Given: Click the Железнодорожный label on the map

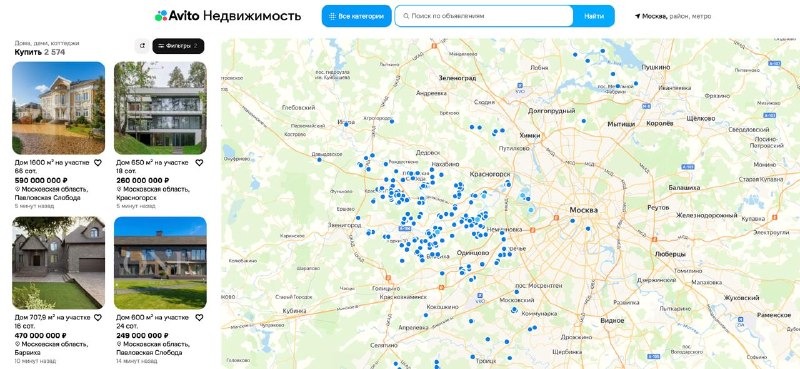Looking at the screenshot, I should click(x=707, y=215).
